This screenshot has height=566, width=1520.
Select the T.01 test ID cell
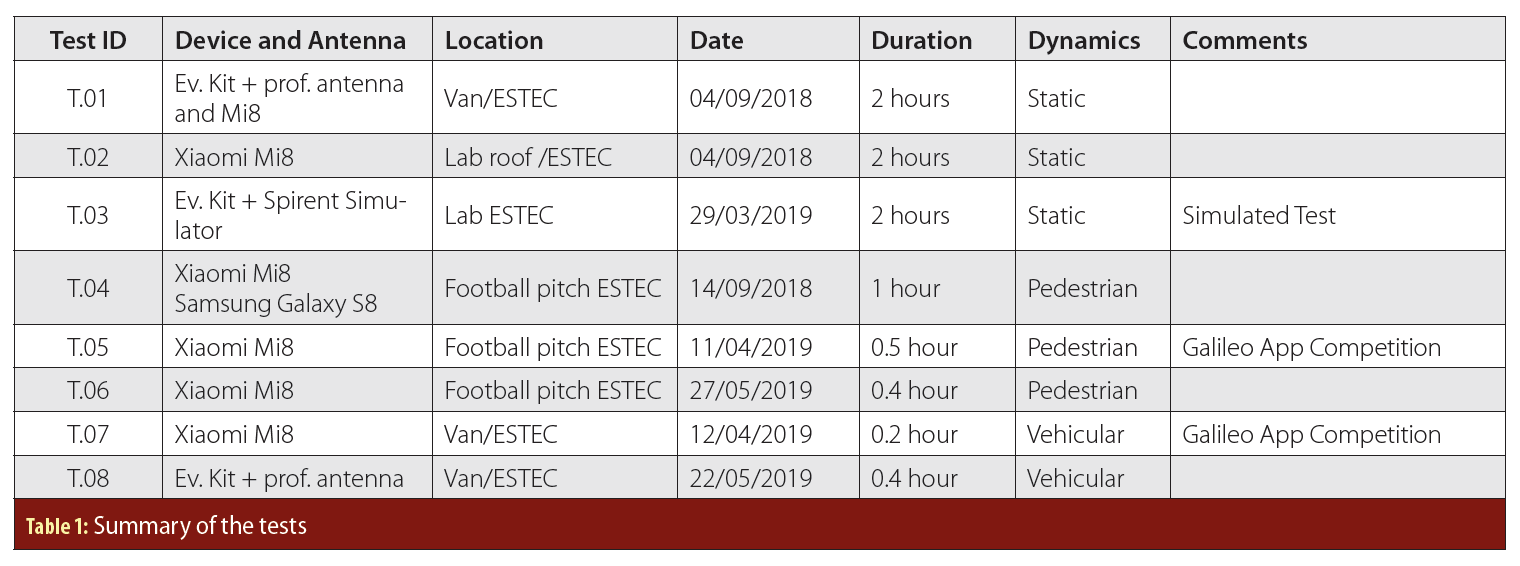point(88,98)
